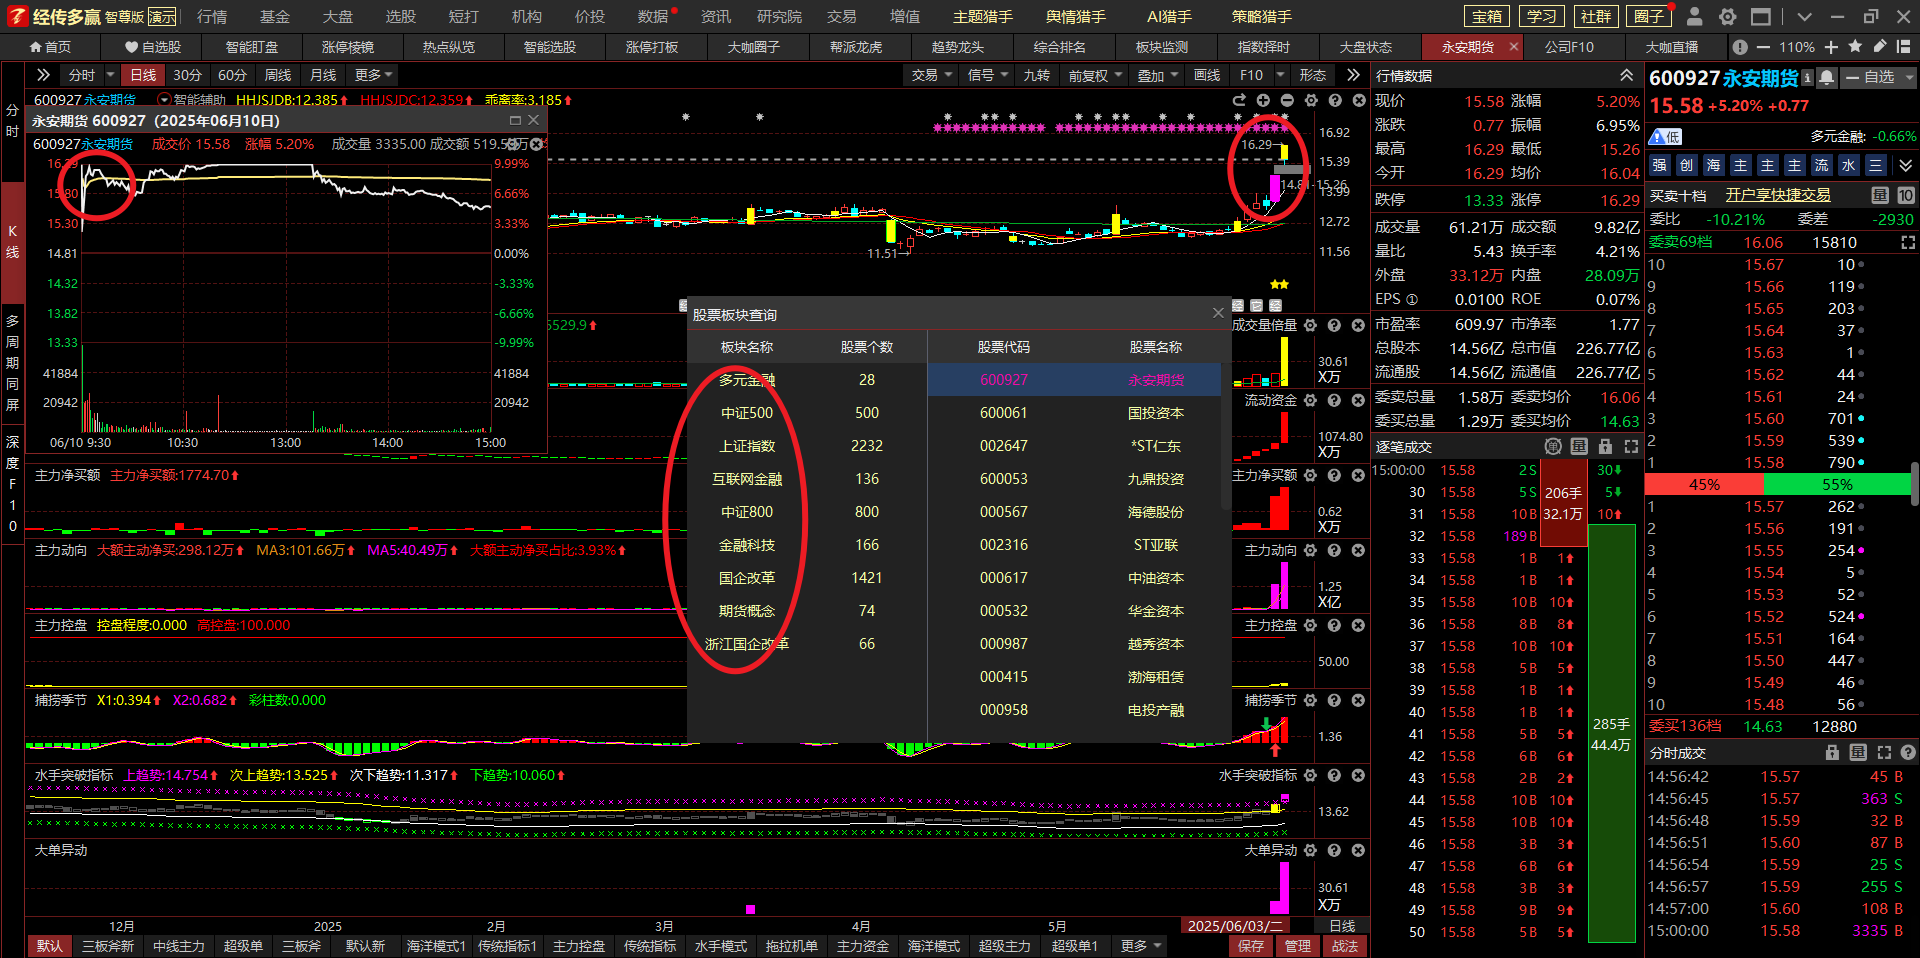Set price alert with bell icon

(x=1827, y=77)
